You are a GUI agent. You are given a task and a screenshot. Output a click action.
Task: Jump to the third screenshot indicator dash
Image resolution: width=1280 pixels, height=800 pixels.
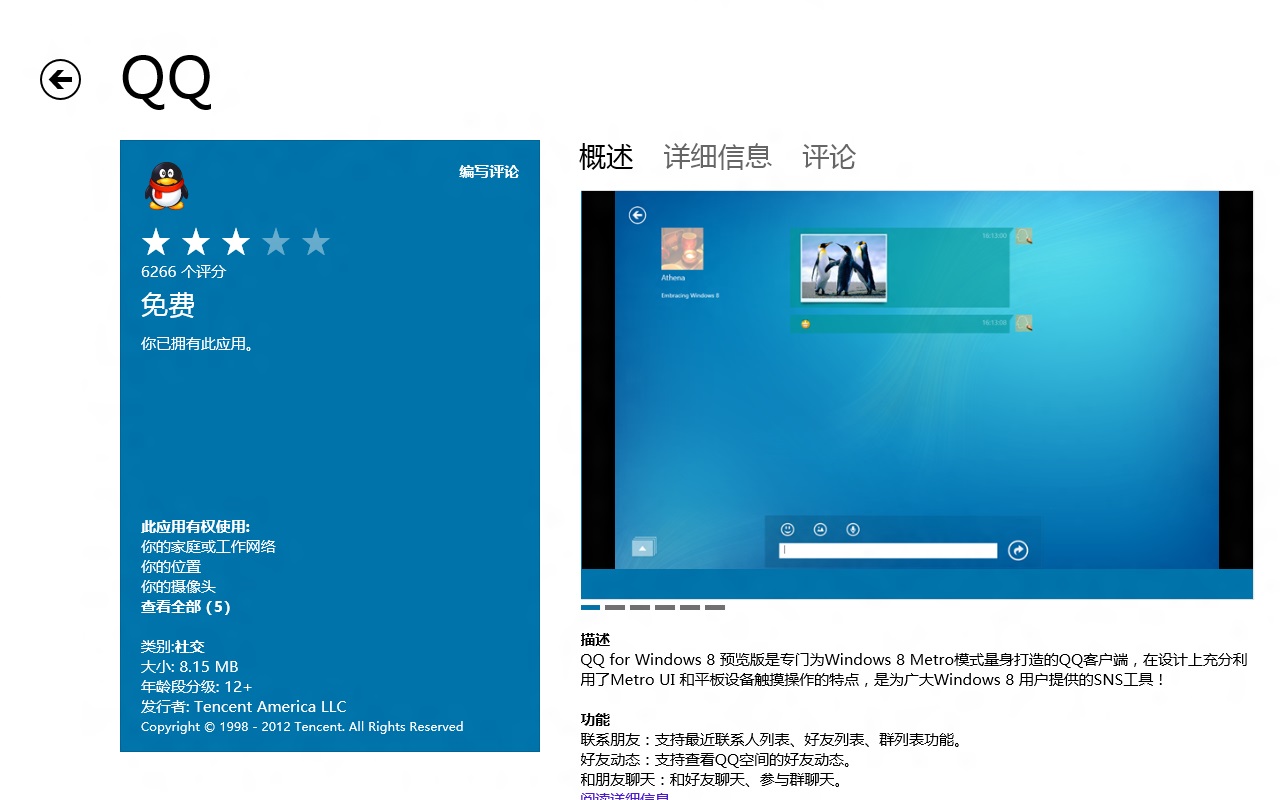pos(640,607)
